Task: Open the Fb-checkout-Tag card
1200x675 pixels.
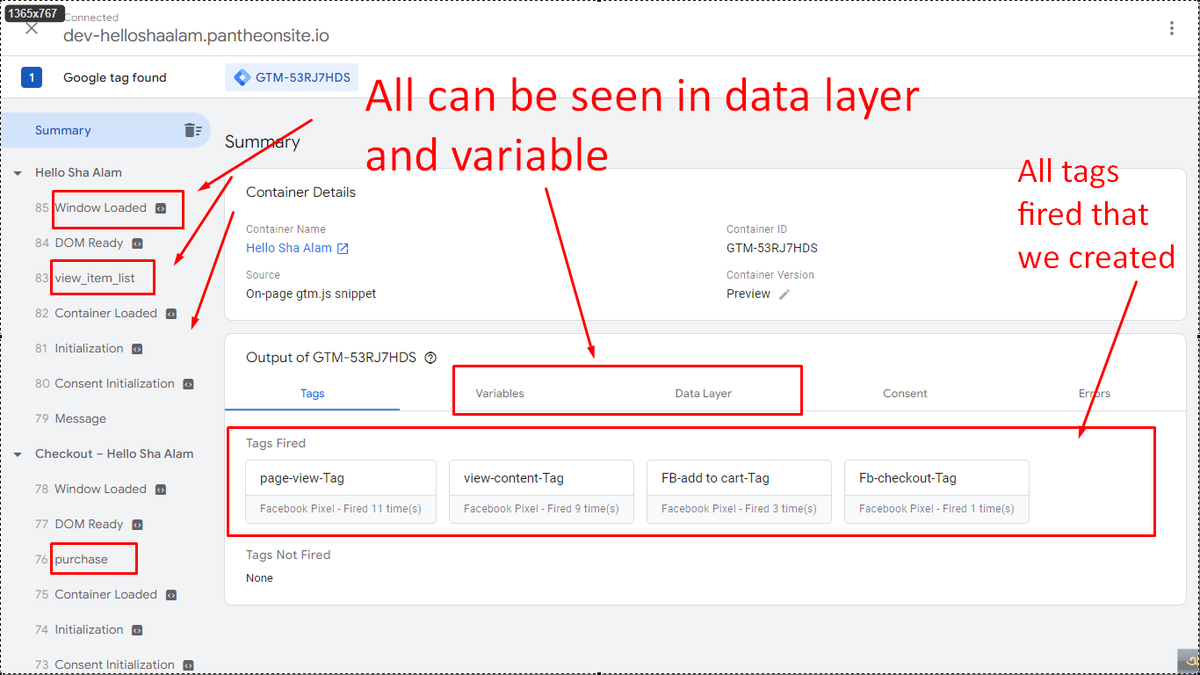Action: 937,492
